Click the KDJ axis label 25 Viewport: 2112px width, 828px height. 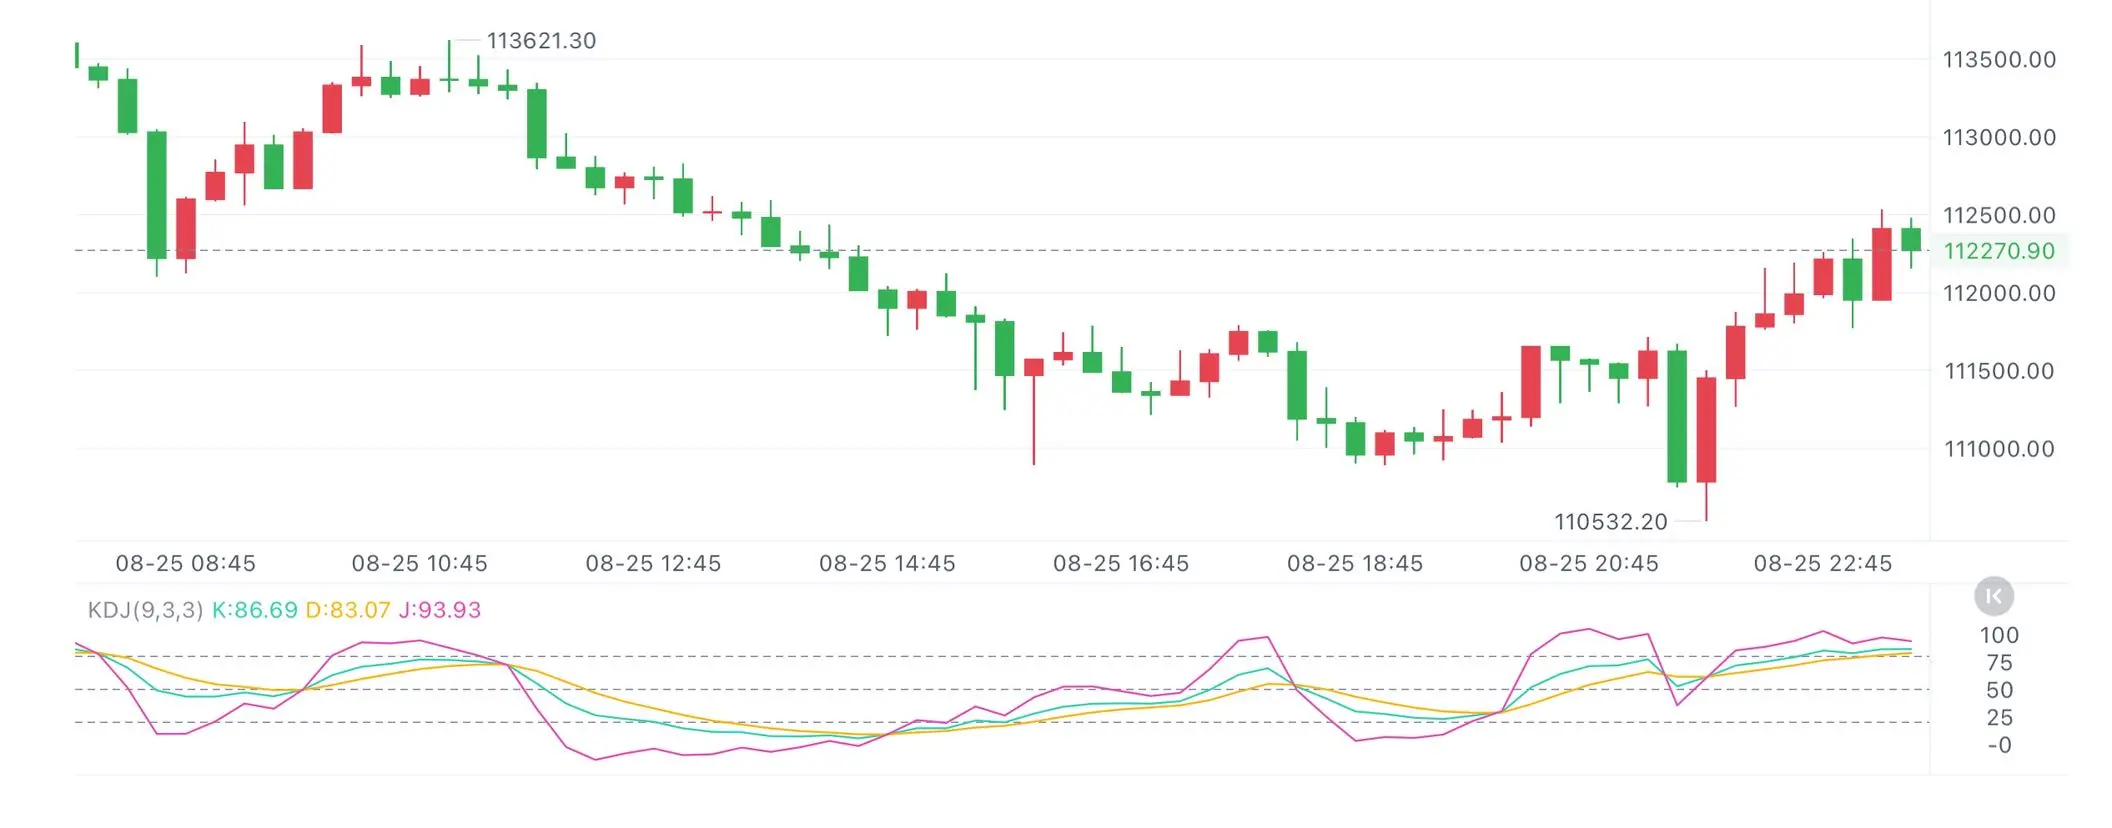click(1999, 717)
